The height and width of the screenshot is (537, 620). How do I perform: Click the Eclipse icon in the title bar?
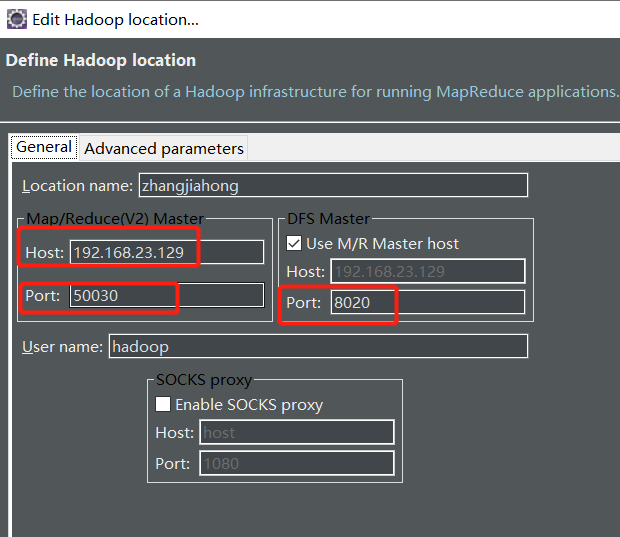17,19
